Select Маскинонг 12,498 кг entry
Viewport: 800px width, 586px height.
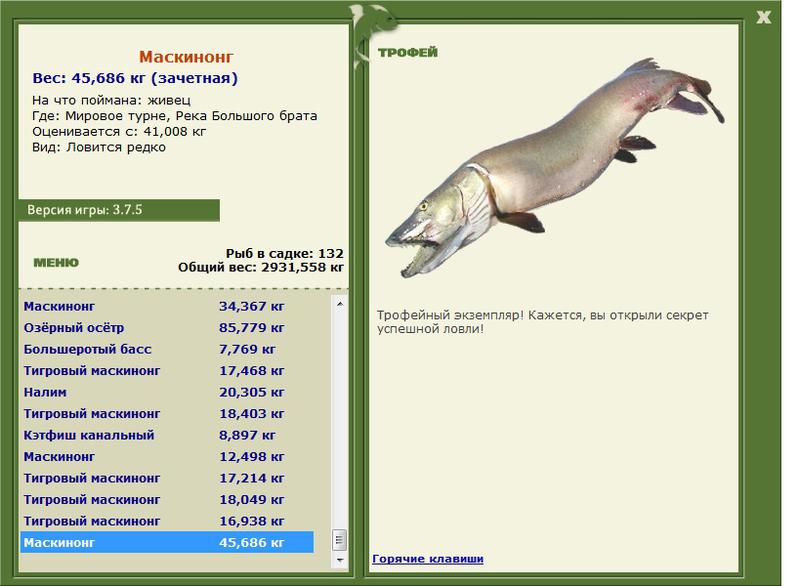[167, 456]
